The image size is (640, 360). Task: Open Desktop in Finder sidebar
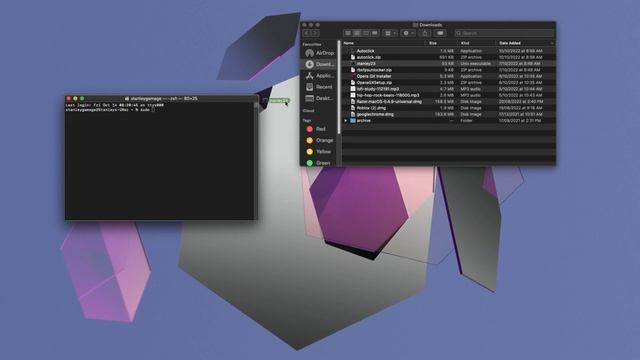coord(320,98)
